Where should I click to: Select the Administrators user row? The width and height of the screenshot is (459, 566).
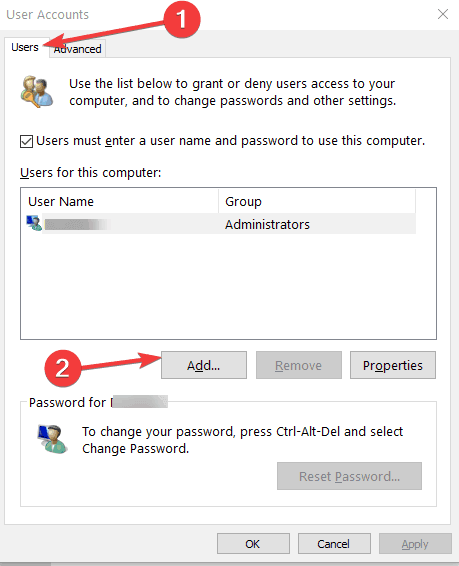tap(222, 224)
